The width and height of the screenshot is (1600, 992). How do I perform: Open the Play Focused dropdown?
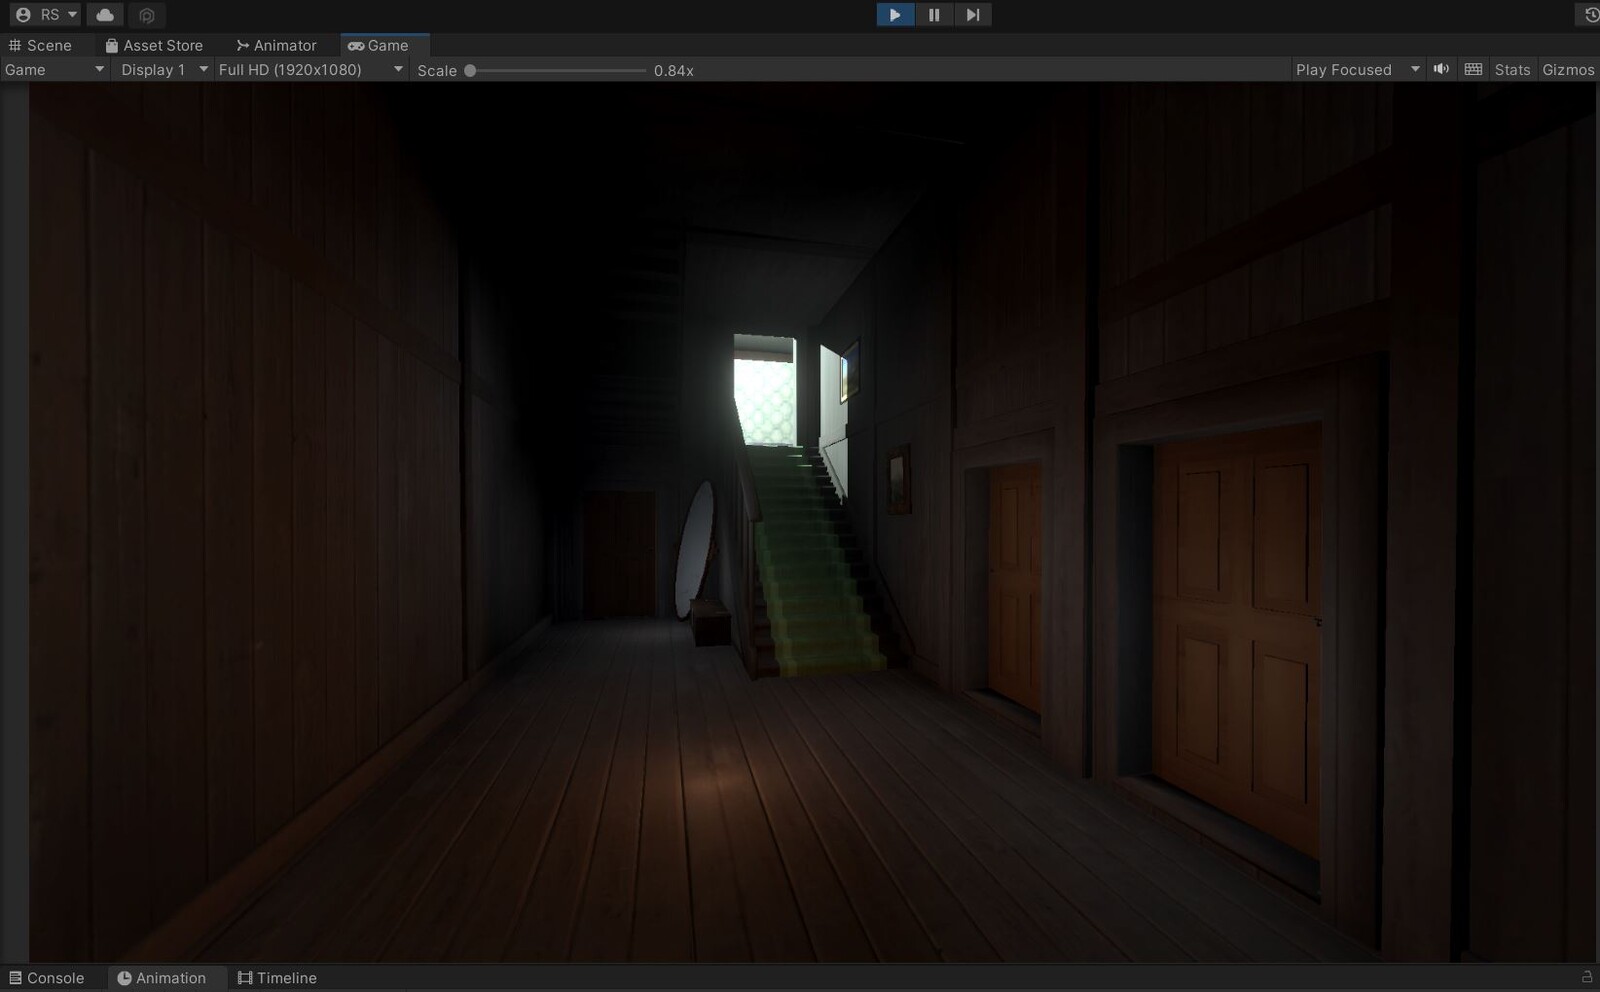coord(1357,70)
